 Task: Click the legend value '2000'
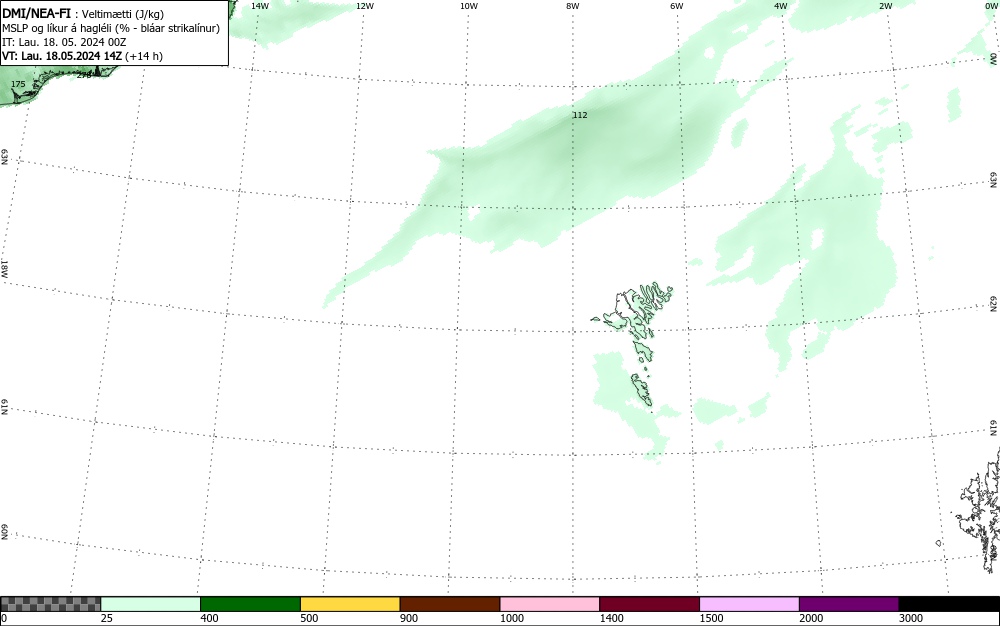pyautogui.click(x=811, y=618)
